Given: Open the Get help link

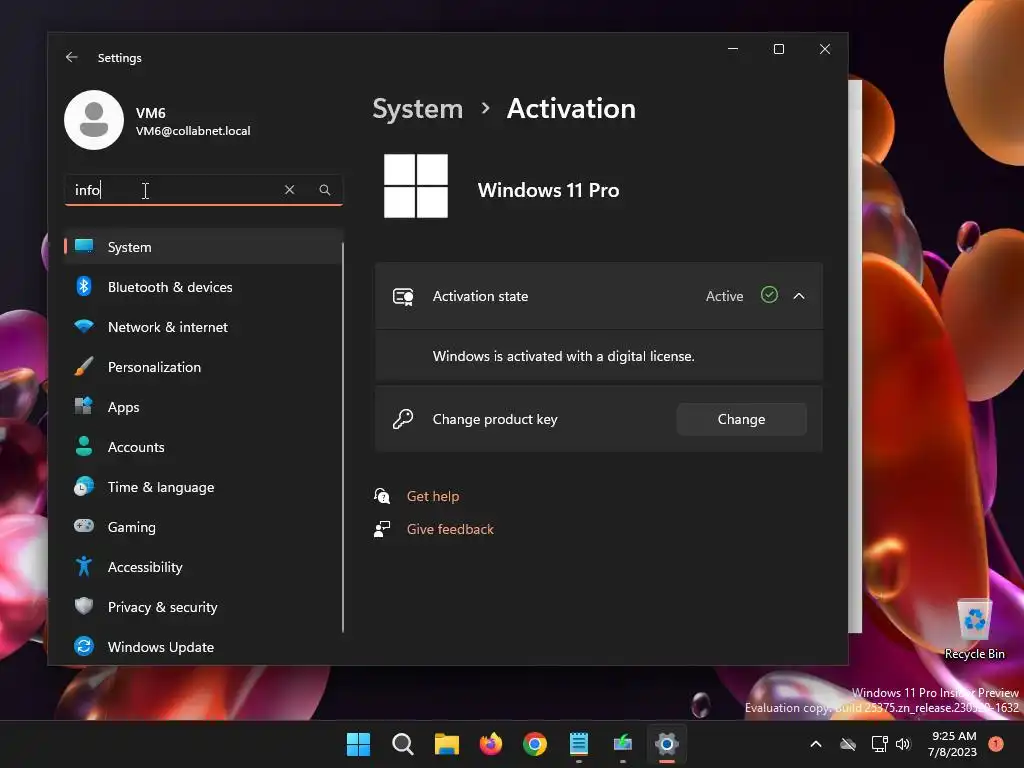Looking at the screenshot, I should click(x=432, y=496).
